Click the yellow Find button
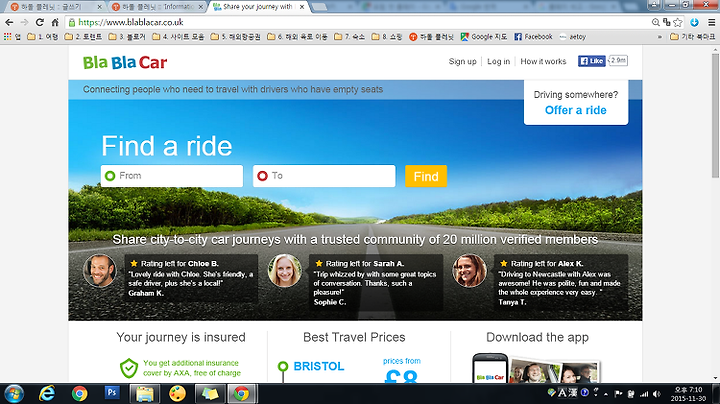The height and width of the screenshot is (404, 720). click(426, 176)
